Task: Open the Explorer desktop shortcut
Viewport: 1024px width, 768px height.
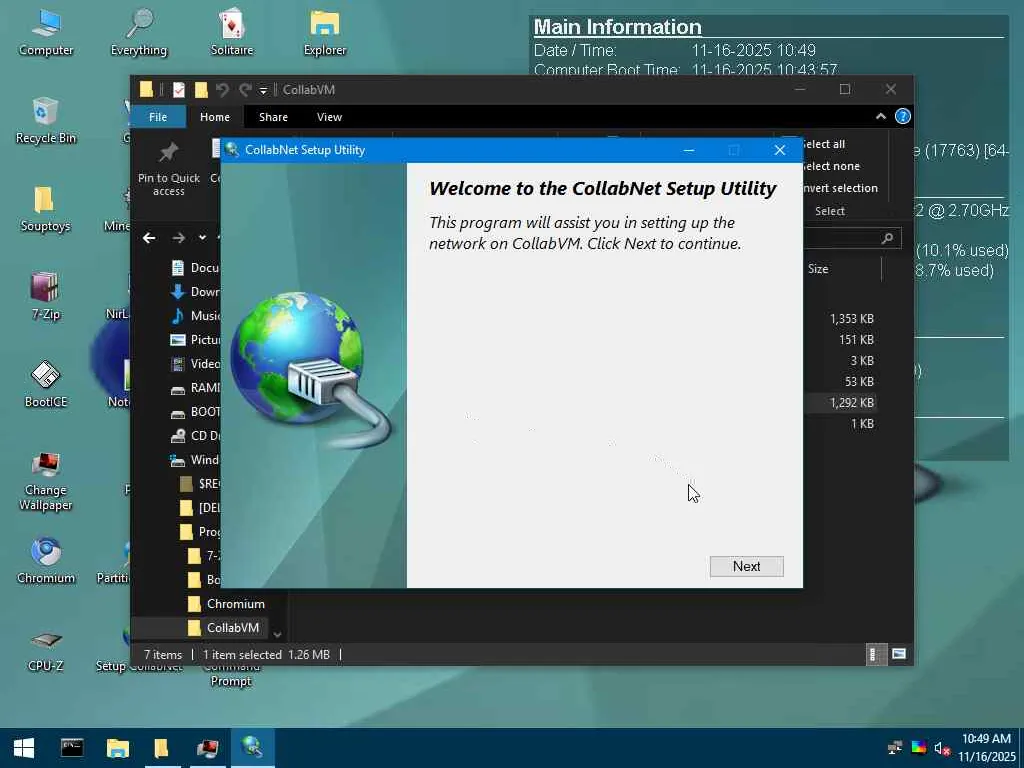Action: (325, 33)
